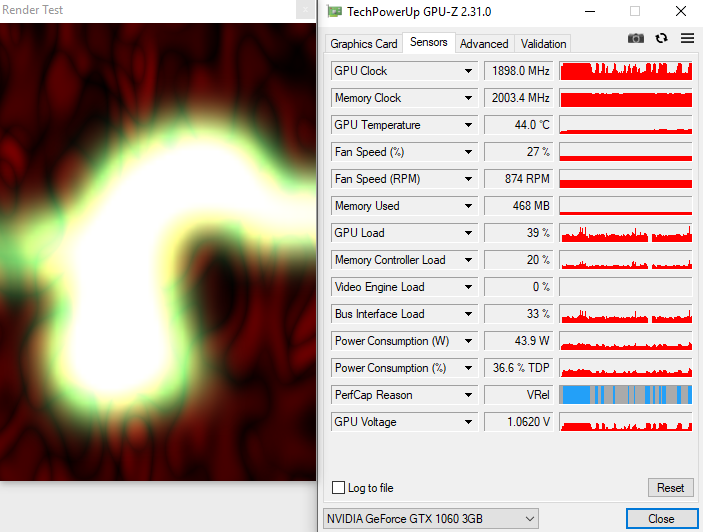The width and height of the screenshot is (703, 532).
Task: Open the Memory Clock sensor dropdown
Action: 468,98
